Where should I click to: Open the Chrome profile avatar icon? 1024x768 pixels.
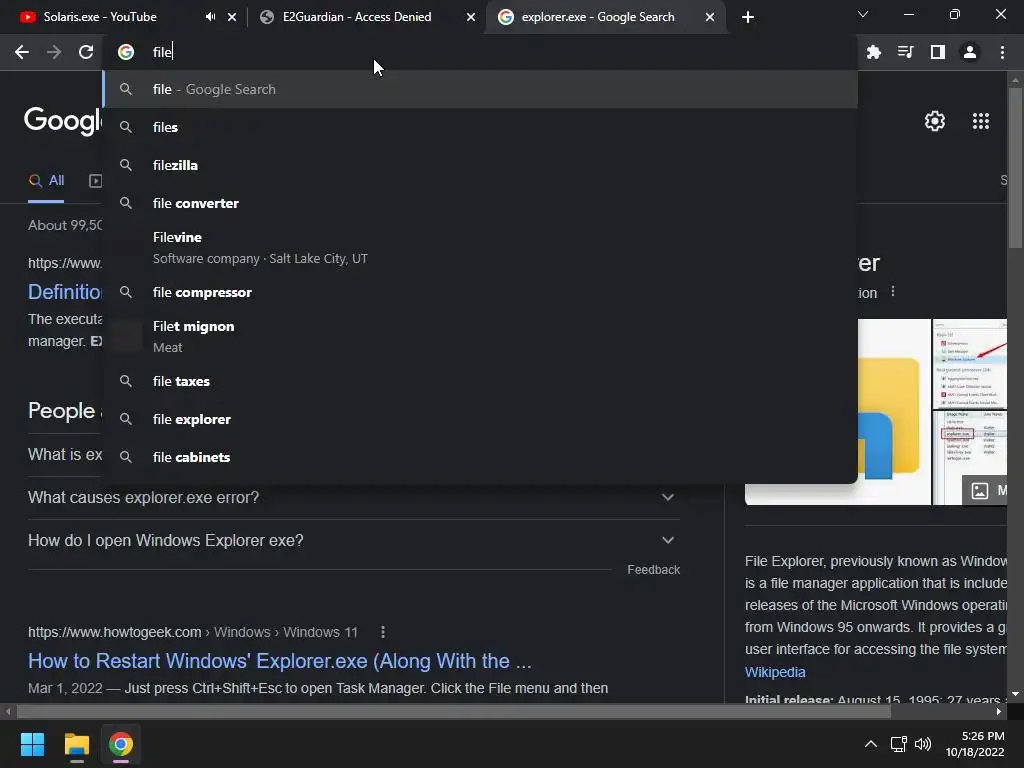pos(970,52)
